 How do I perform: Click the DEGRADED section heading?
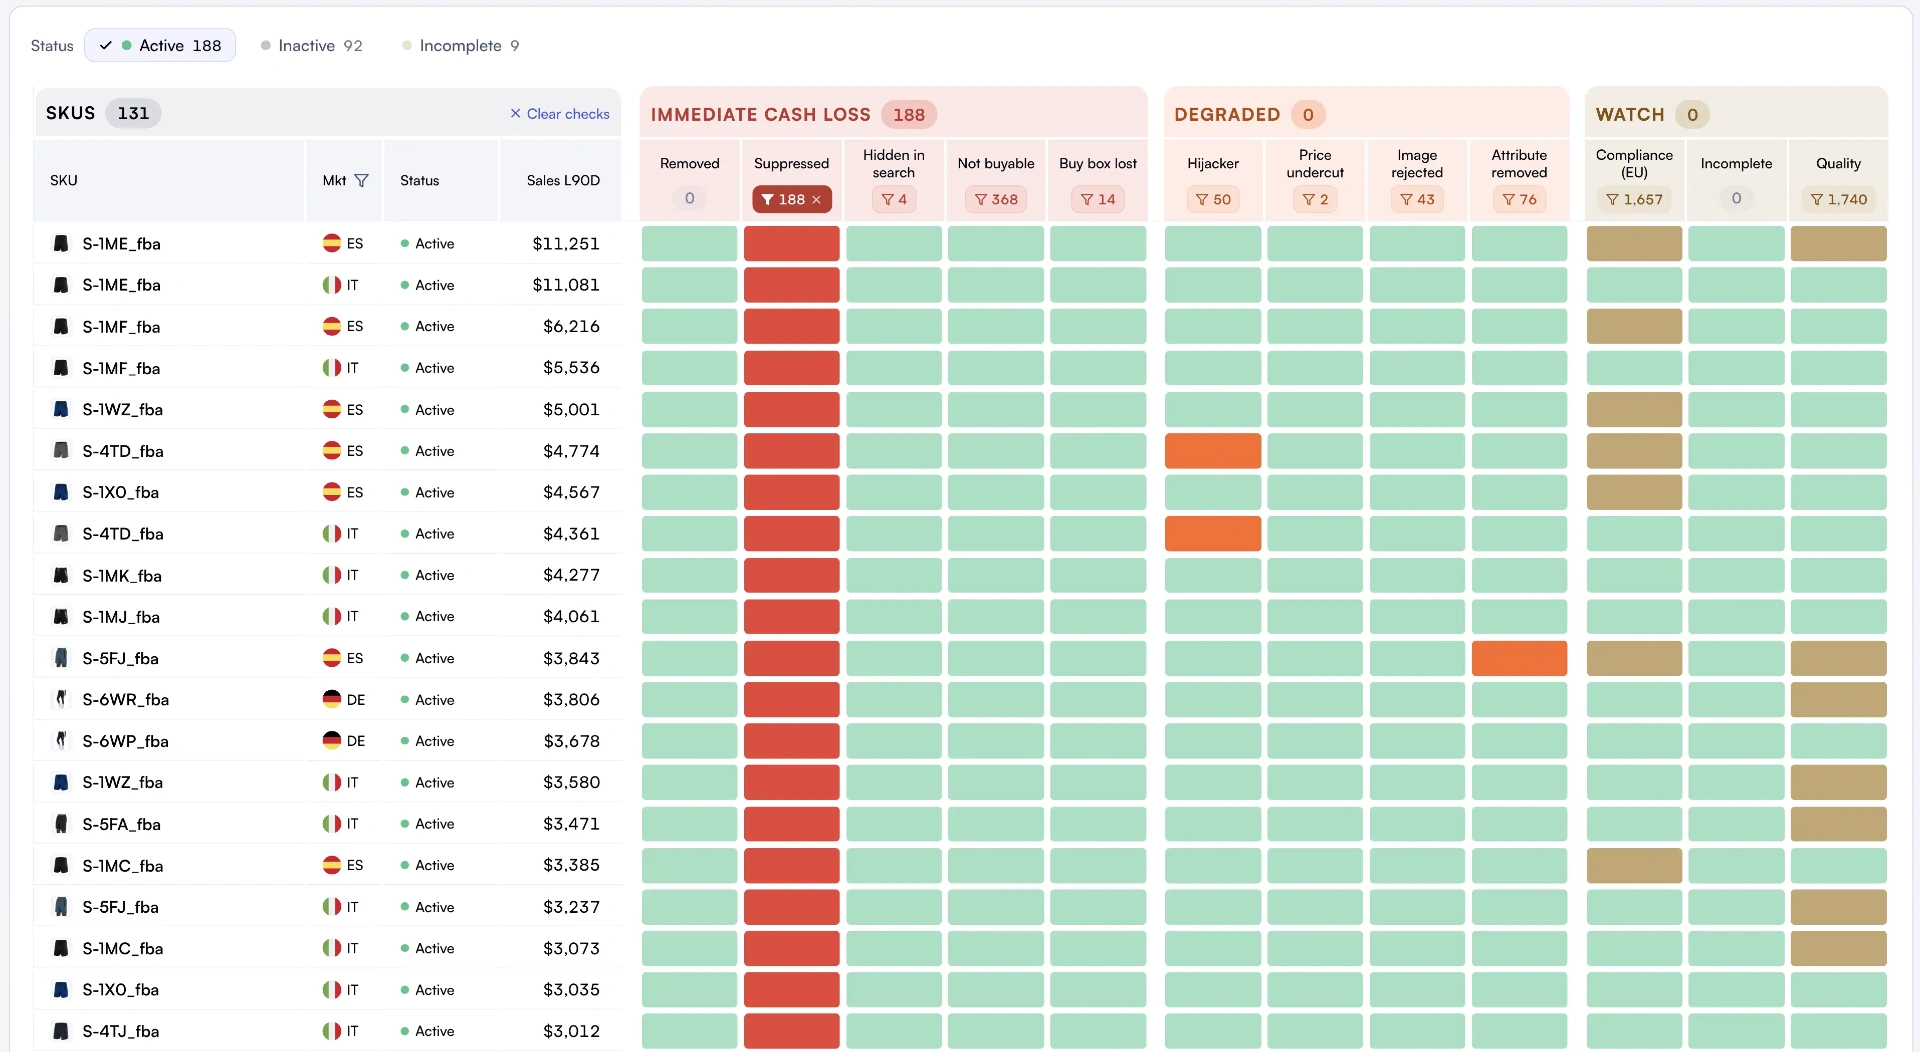(1227, 115)
